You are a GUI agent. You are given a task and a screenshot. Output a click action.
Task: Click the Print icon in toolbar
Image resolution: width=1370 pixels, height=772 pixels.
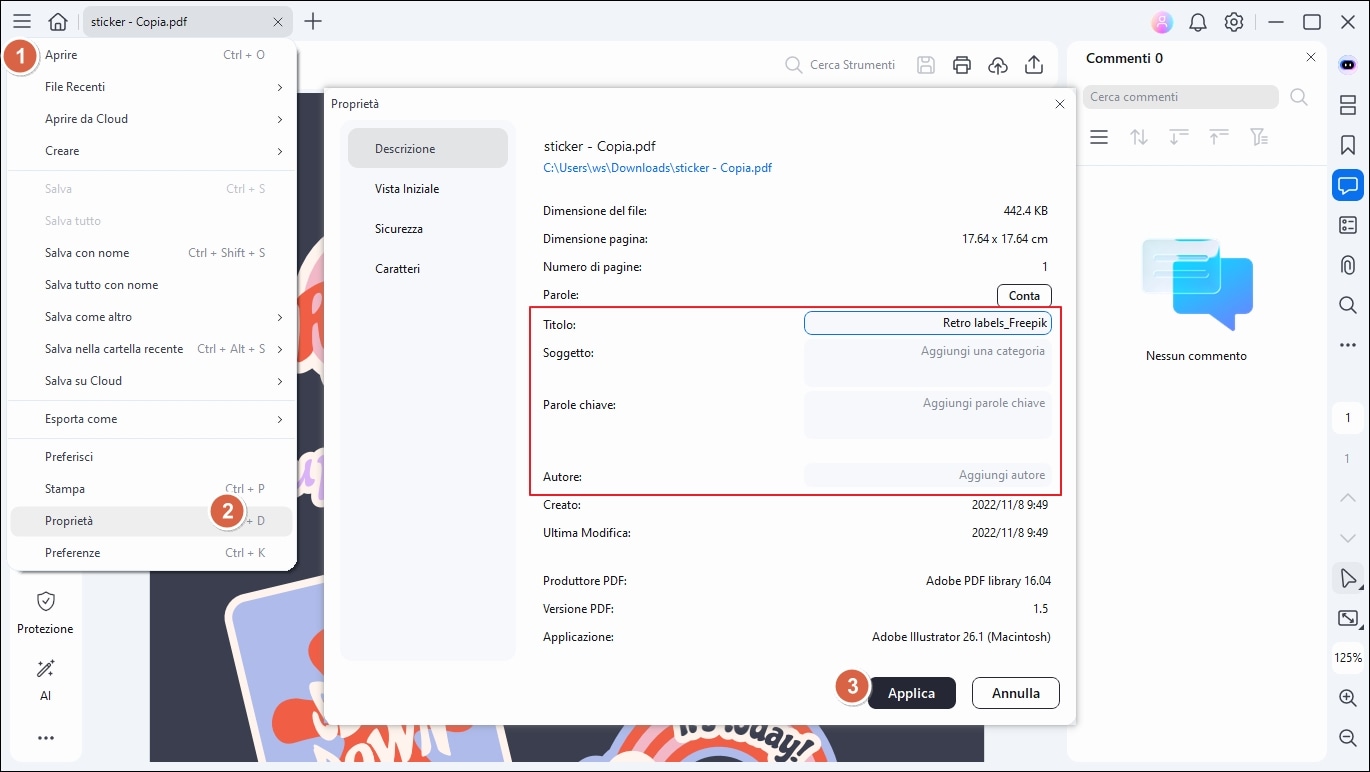point(962,65)
